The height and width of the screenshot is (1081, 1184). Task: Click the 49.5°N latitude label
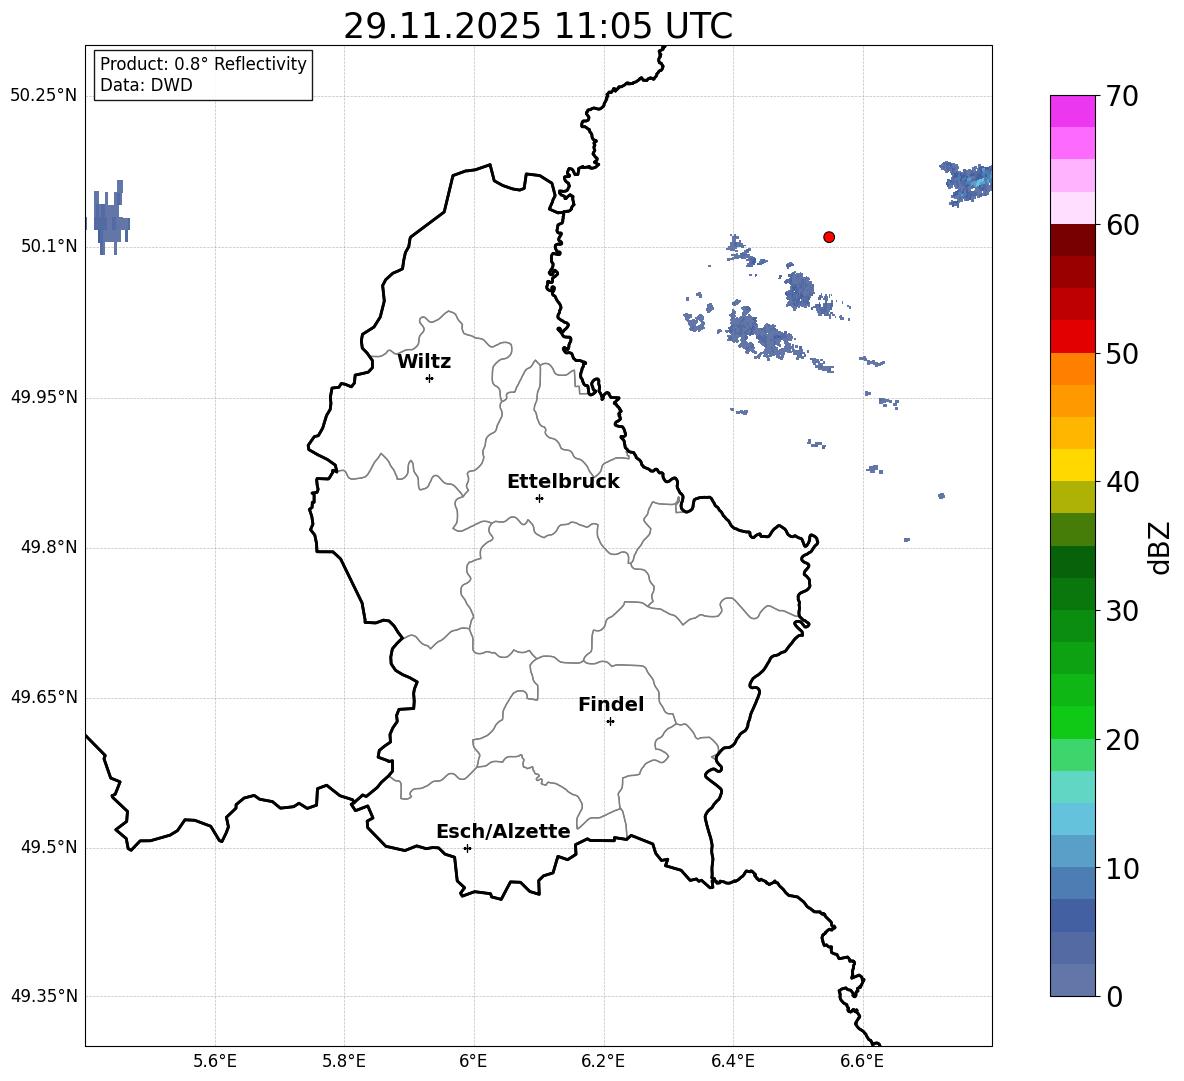point(50,847)
